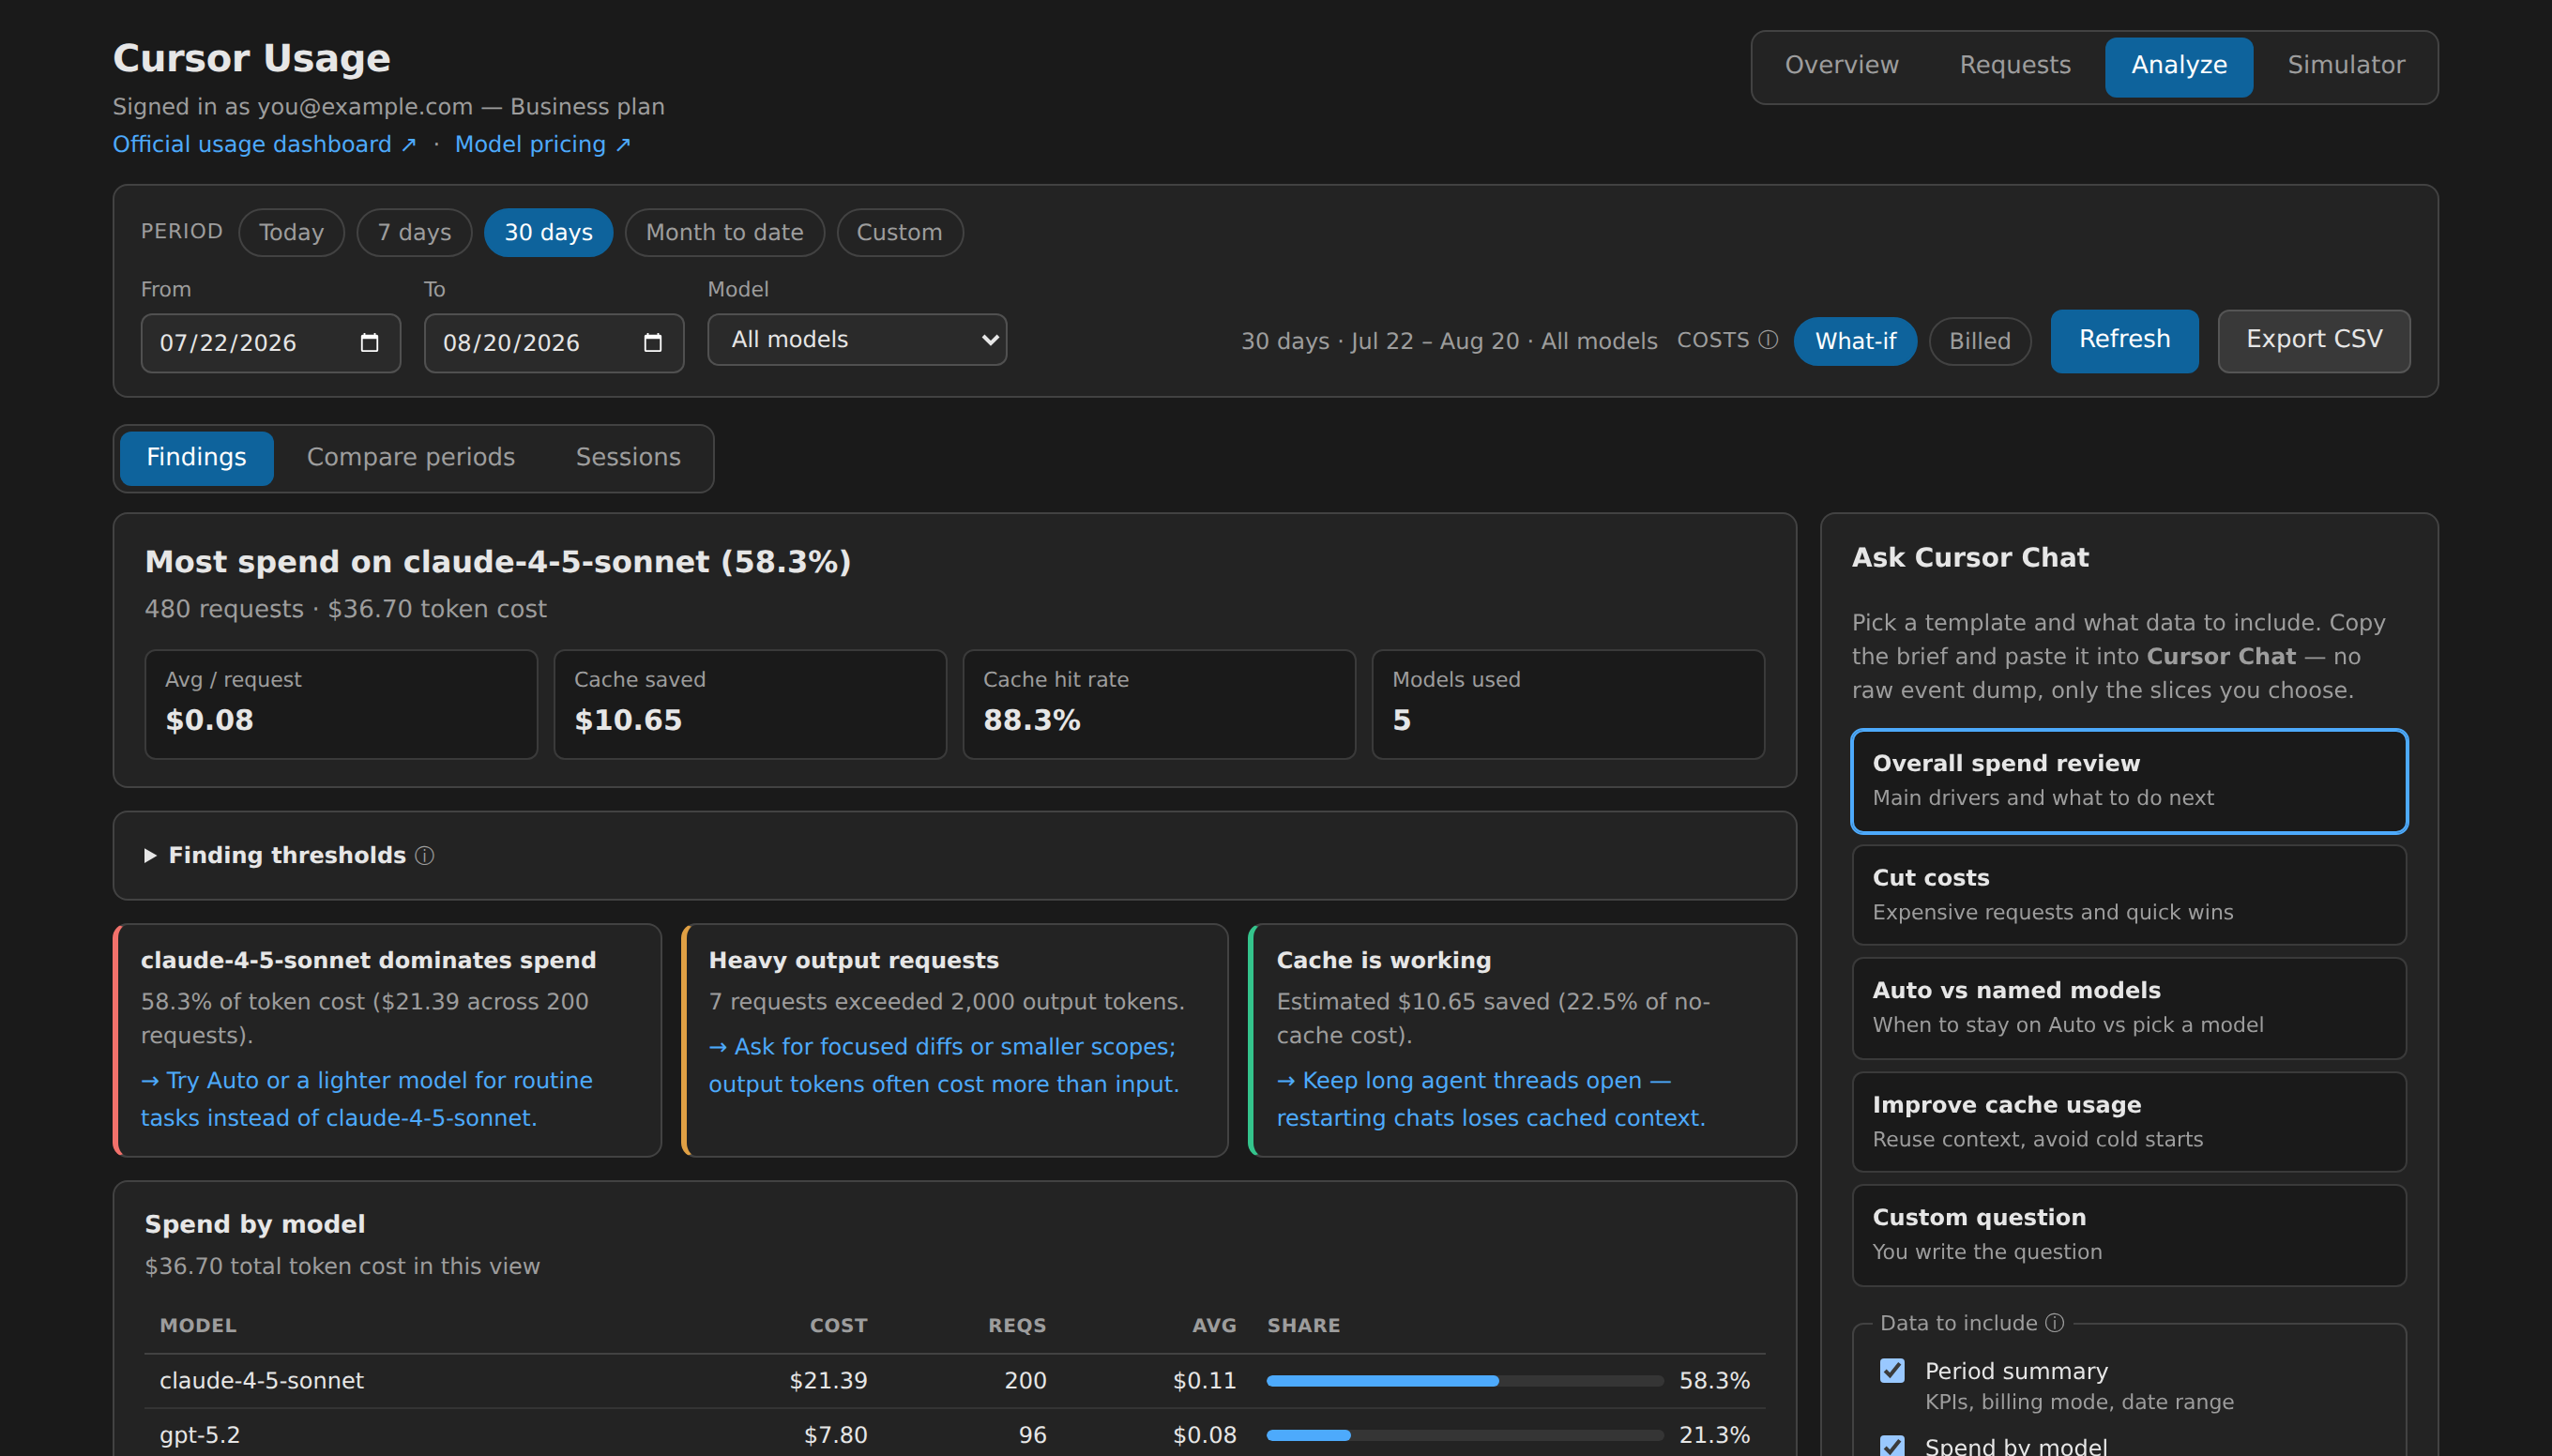
Task: Select the Today period
Action: (x=291, y=233)
